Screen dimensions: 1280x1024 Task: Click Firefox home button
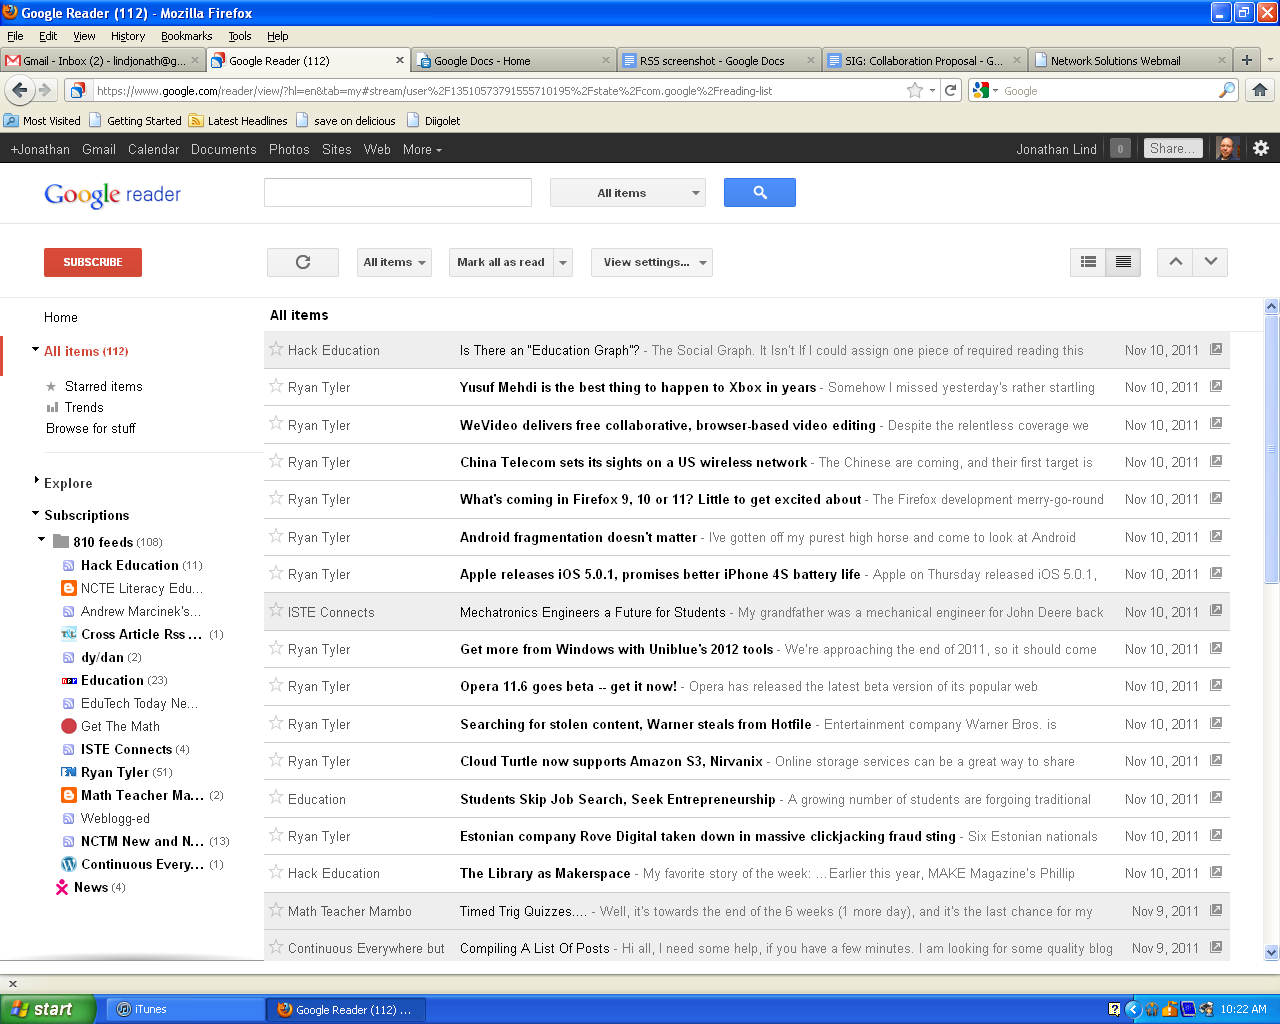1260,90
